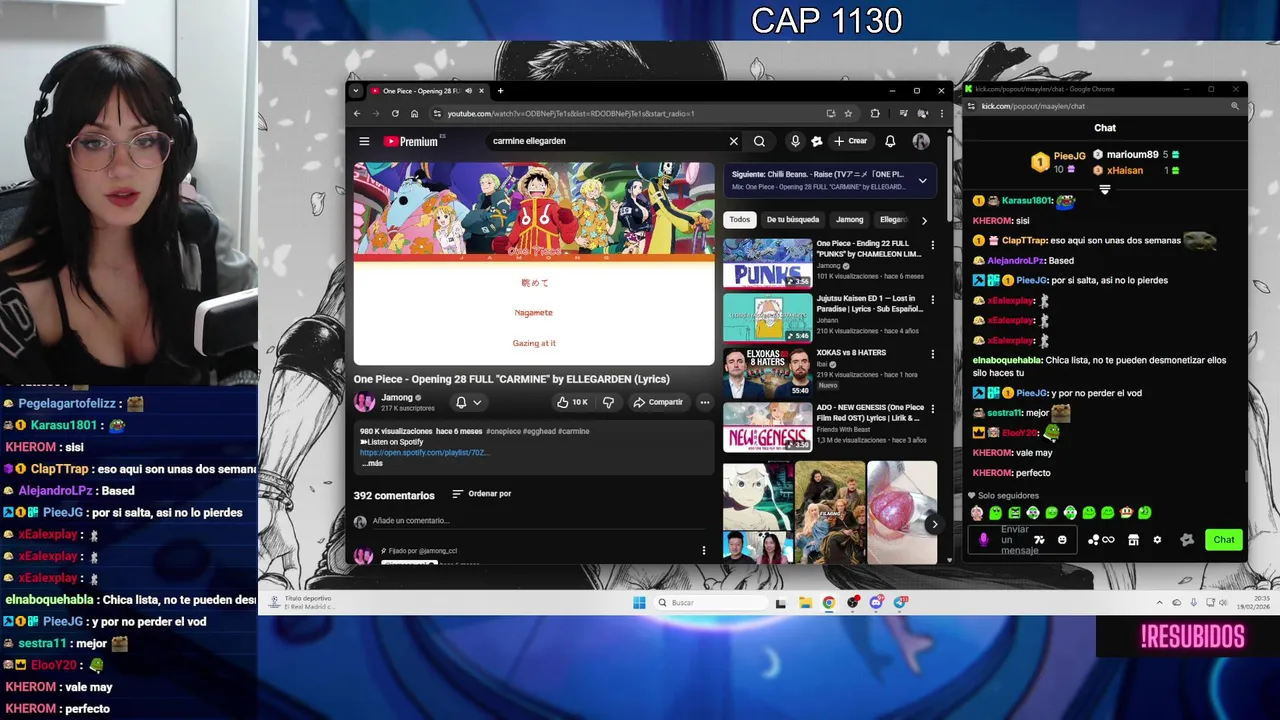1280x720 pixels.
Task: Close the One Piece Opening 28 tab
Action: point(481,90)
